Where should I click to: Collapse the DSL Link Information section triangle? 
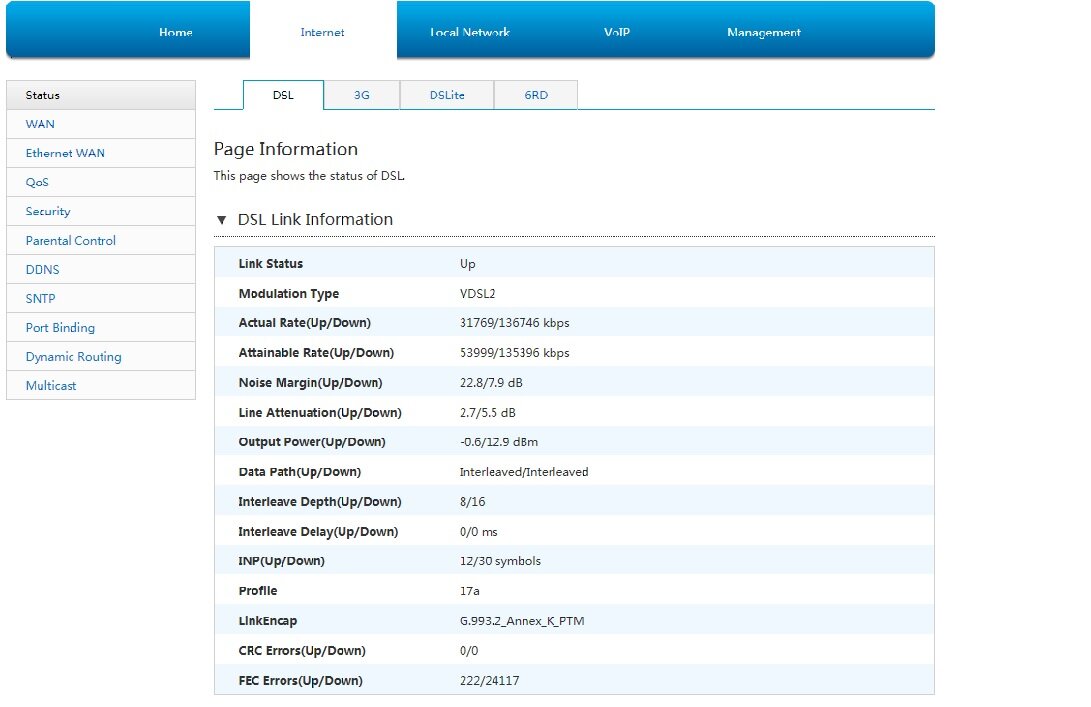[221, 220]
